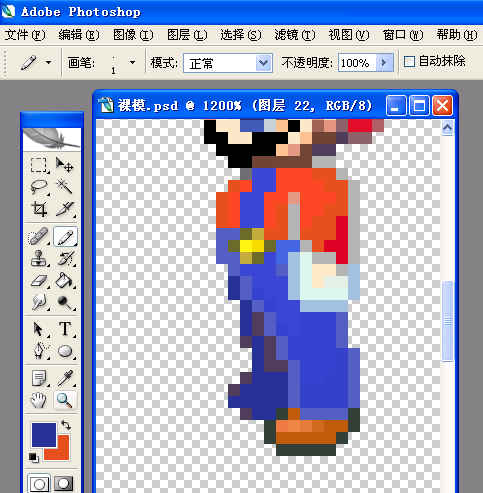The image size is (483, 493).
Task: Select the Healing Brush tool
Action: pyautogui.click(x=39, y=237)
